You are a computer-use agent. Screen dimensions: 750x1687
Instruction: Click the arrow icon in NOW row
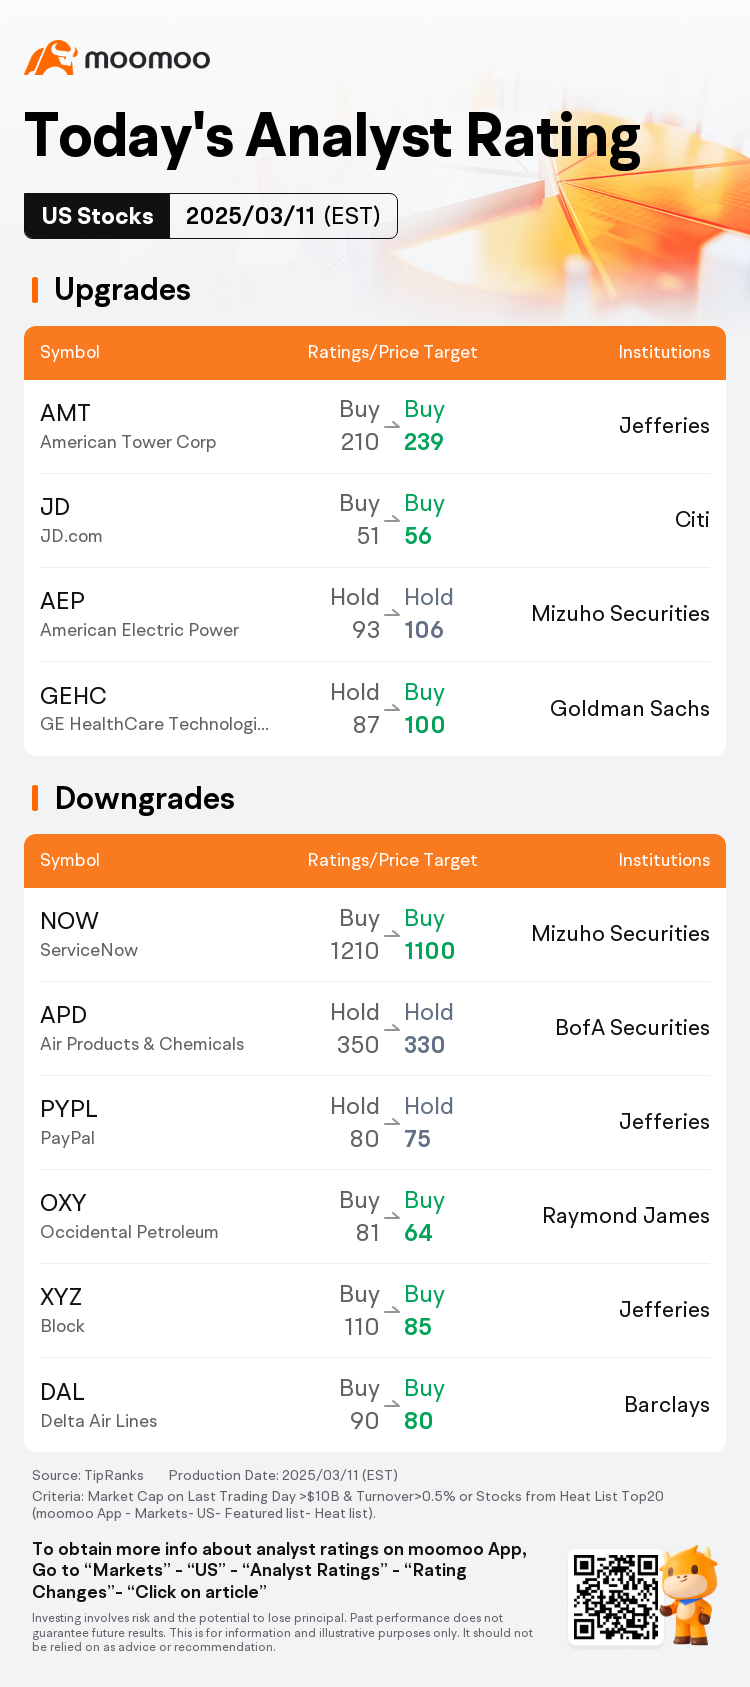(392, 934)
